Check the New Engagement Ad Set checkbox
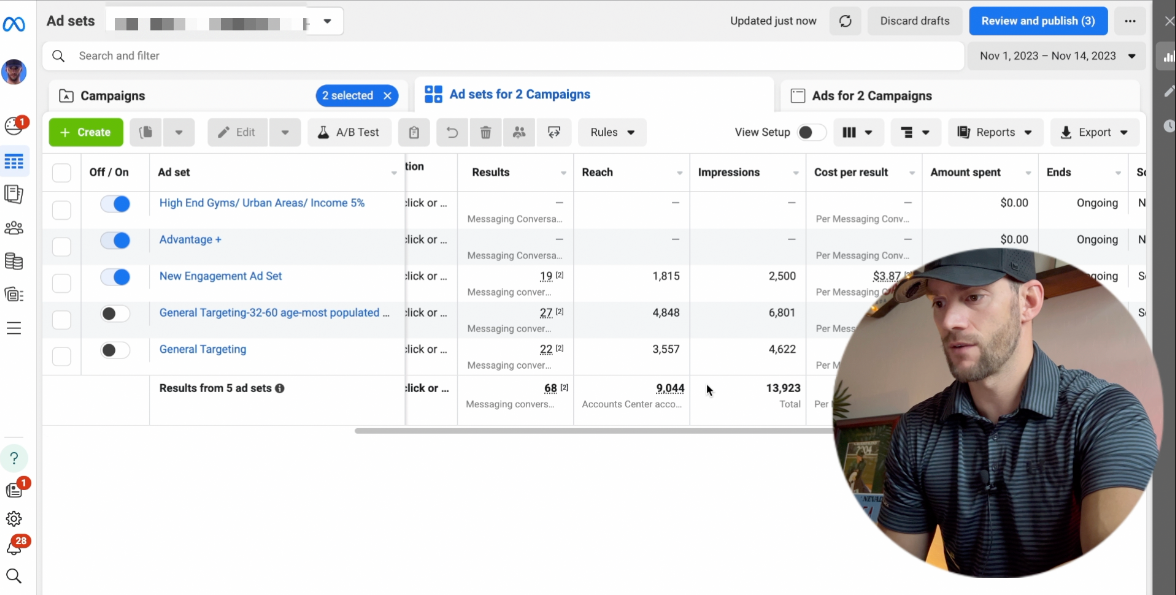Image resolution: width=1176 pixels, height=595 pixels. pyautogui.click(x=61, y=284)
